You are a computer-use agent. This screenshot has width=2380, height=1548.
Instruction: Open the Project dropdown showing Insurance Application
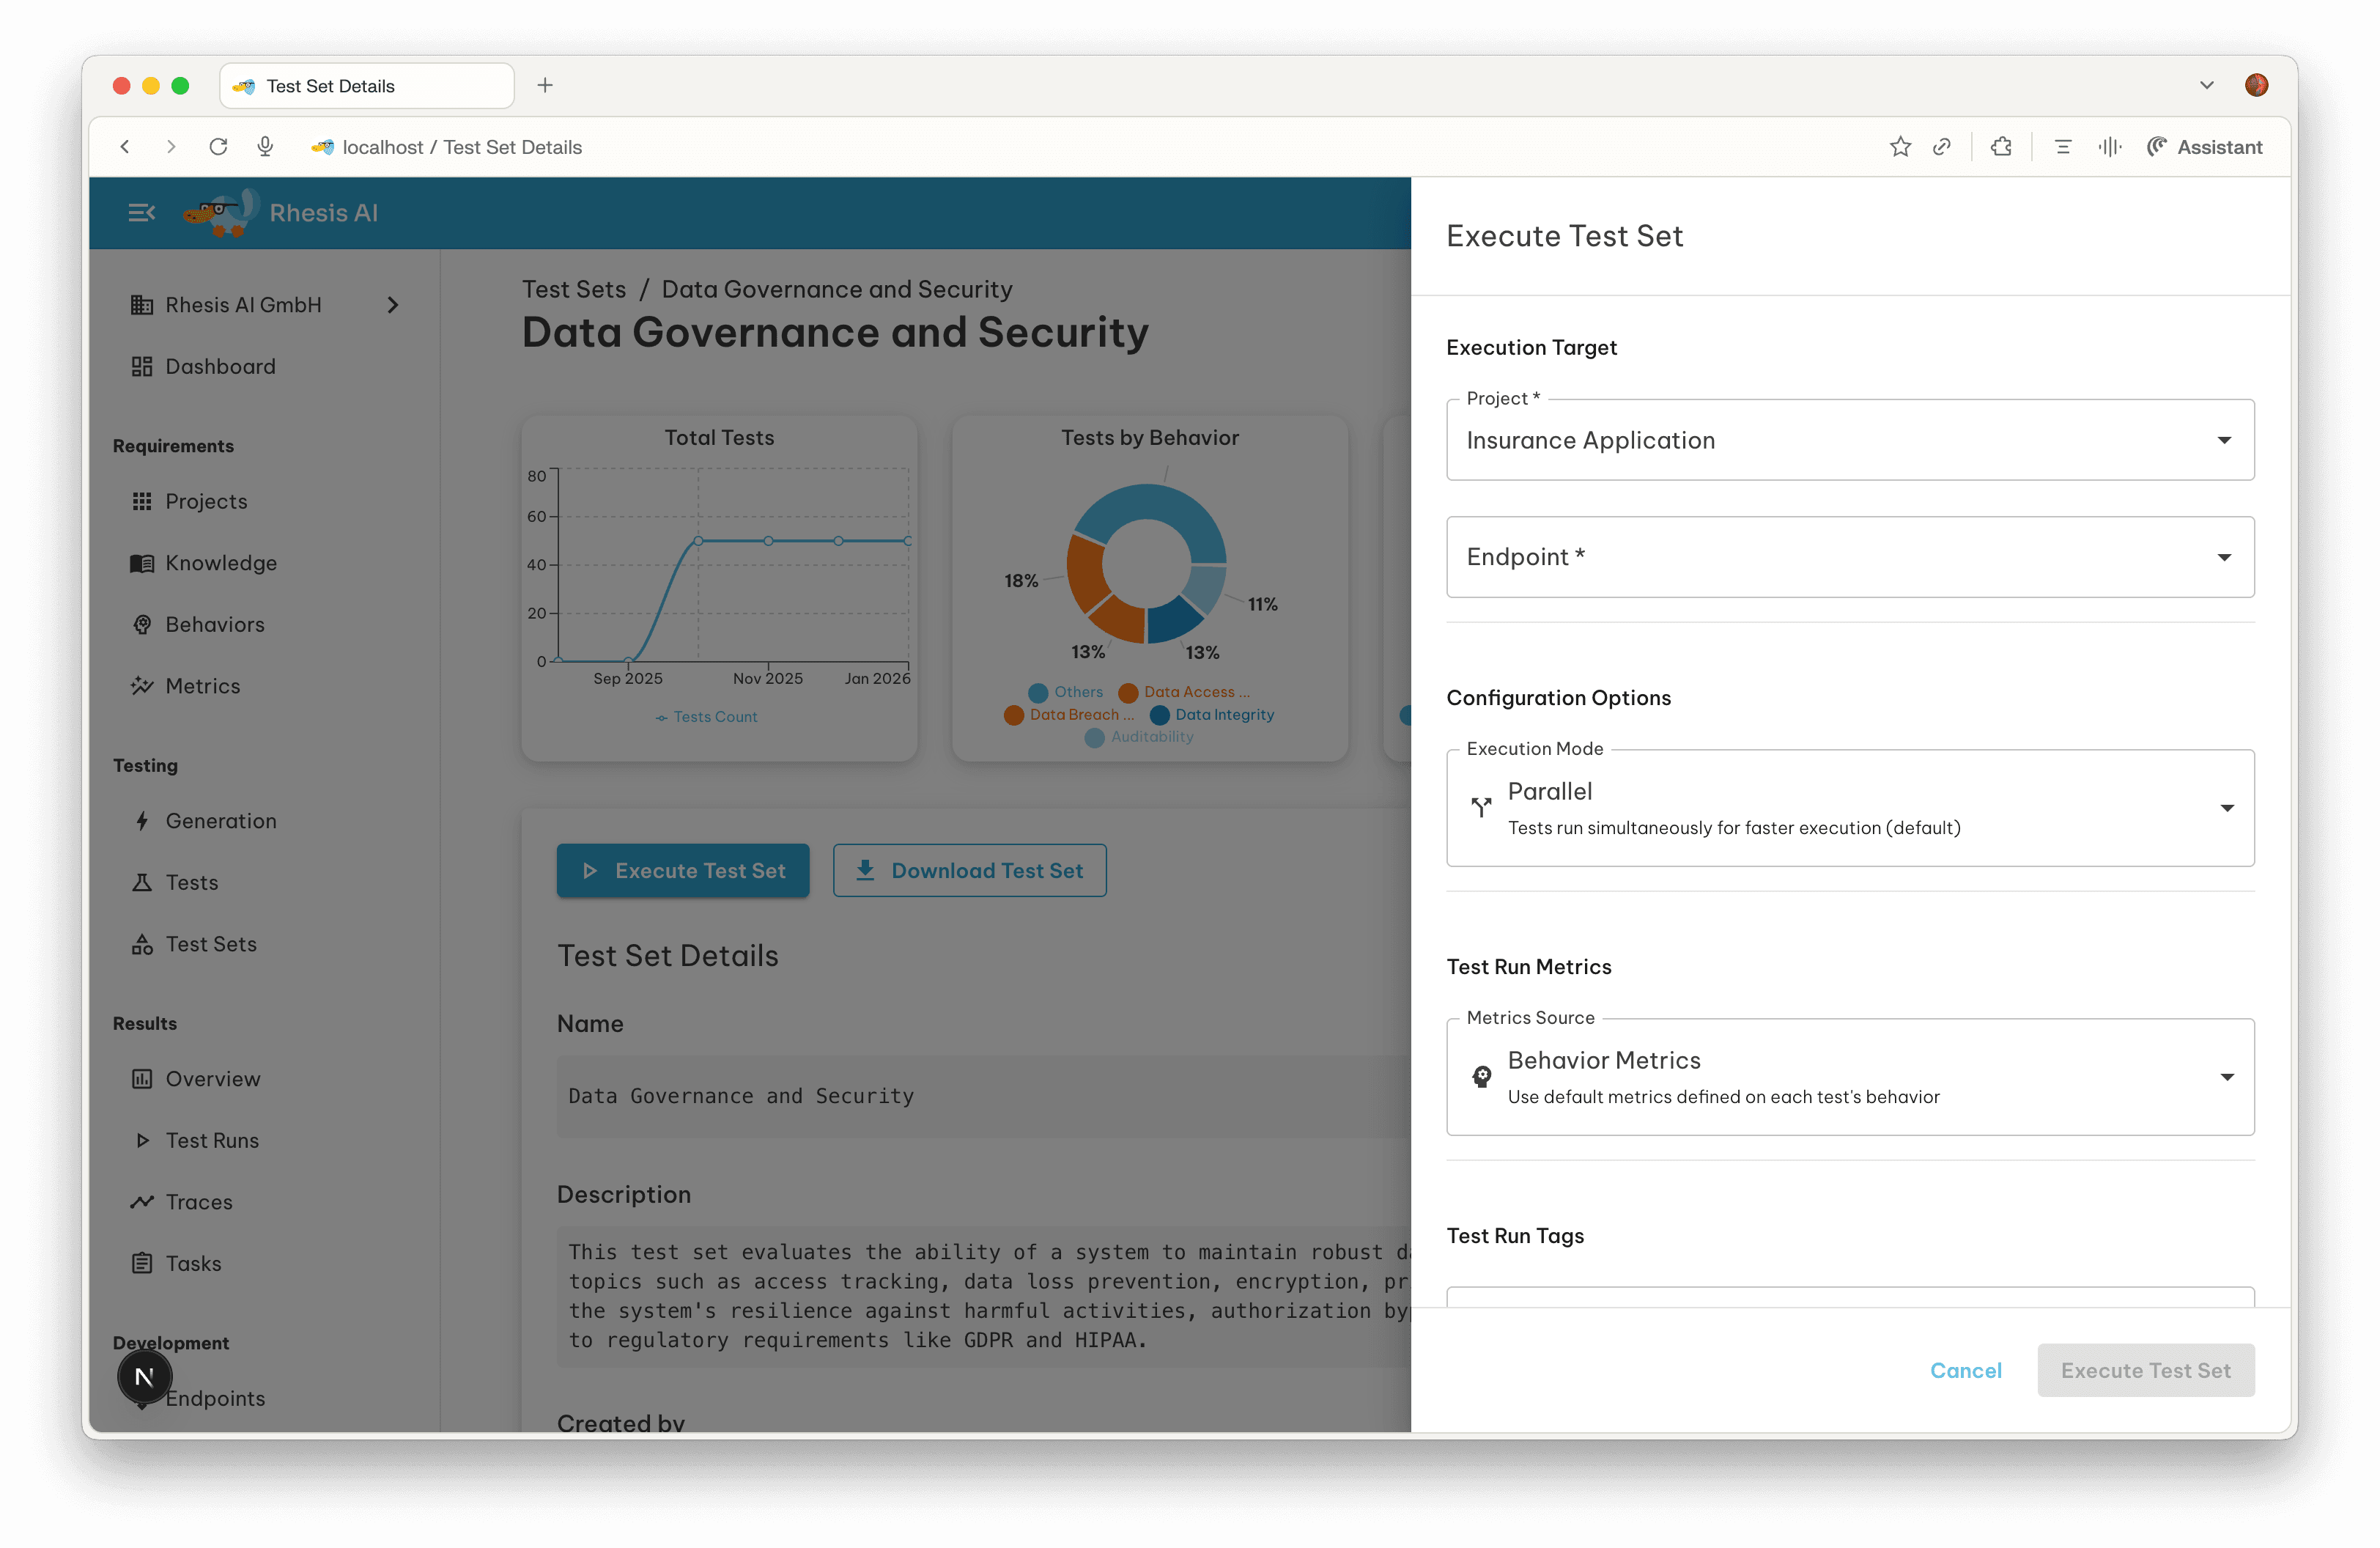tap(1849, 440)
